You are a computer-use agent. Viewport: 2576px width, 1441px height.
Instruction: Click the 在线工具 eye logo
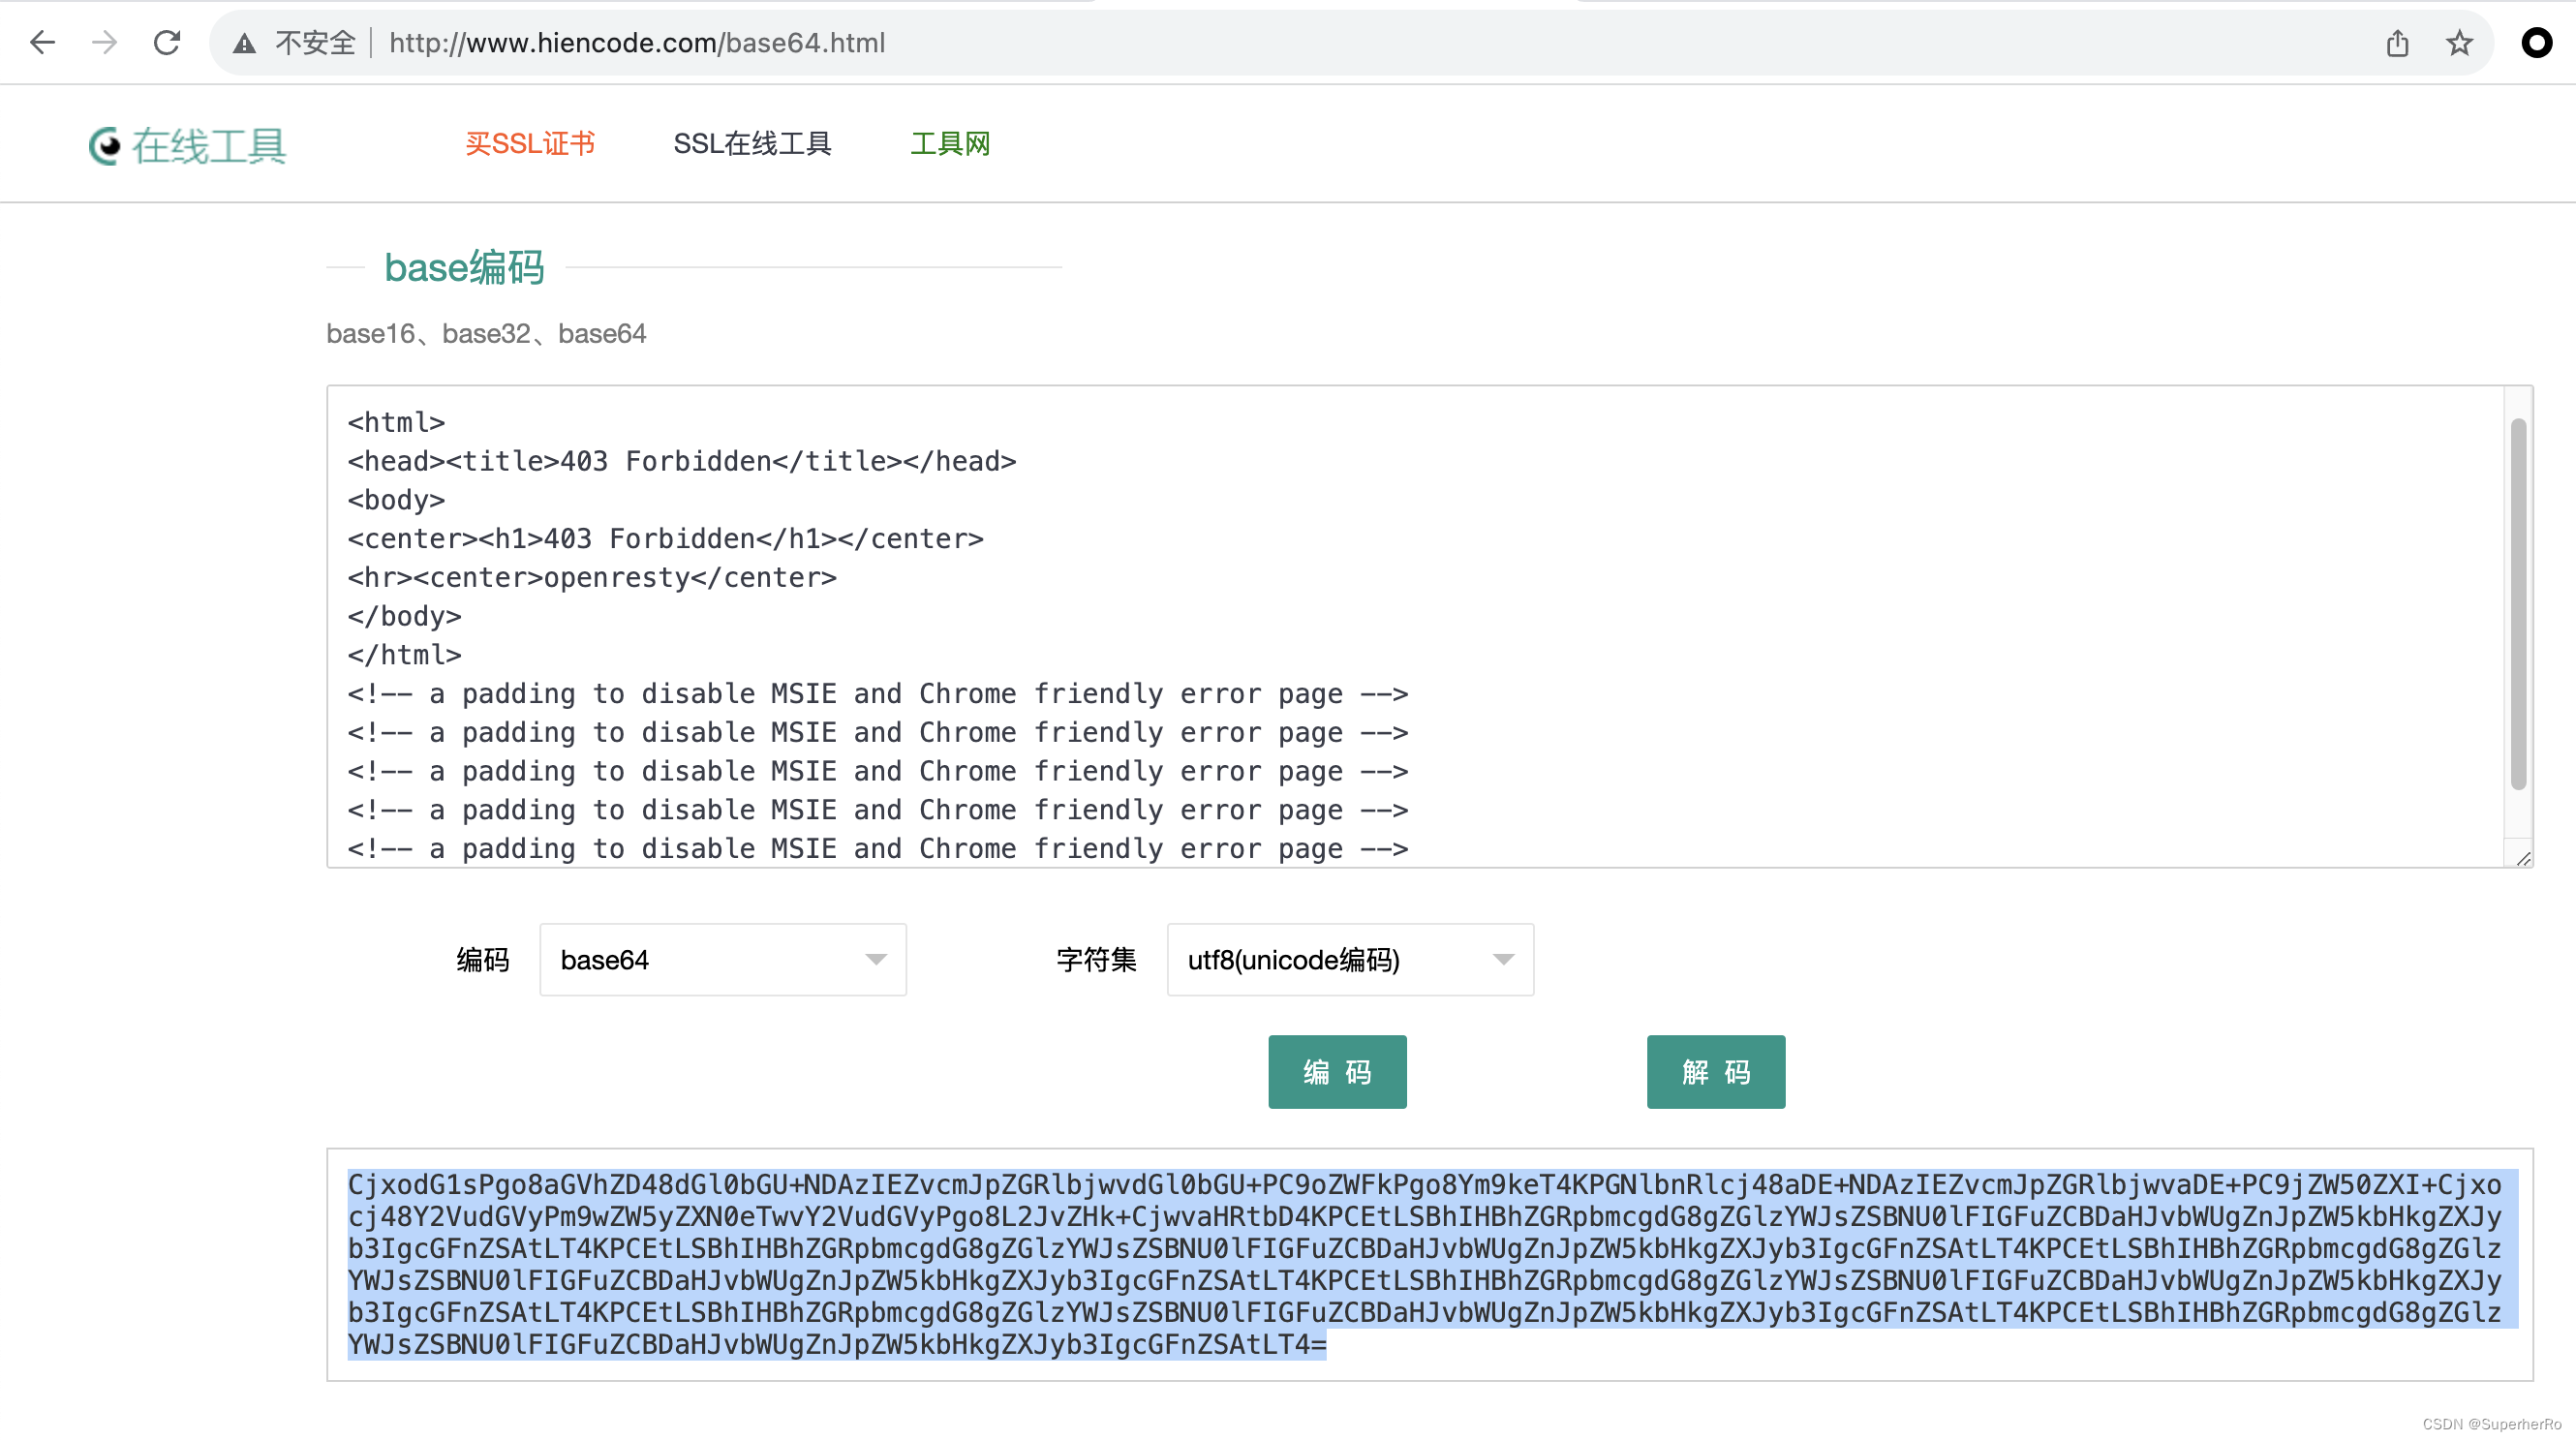point(105,146)
